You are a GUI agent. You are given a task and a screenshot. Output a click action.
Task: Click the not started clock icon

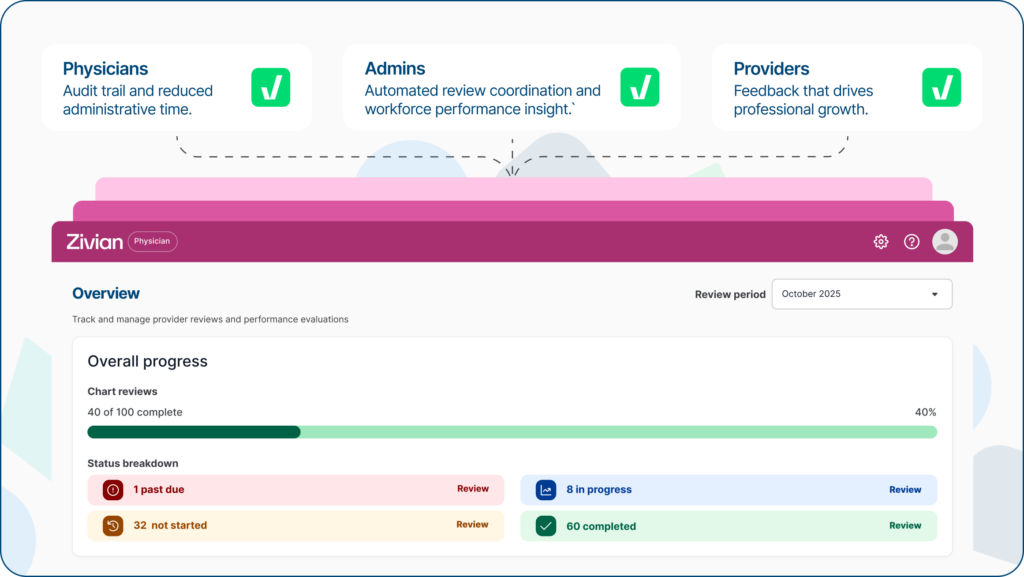click(112, 525)
